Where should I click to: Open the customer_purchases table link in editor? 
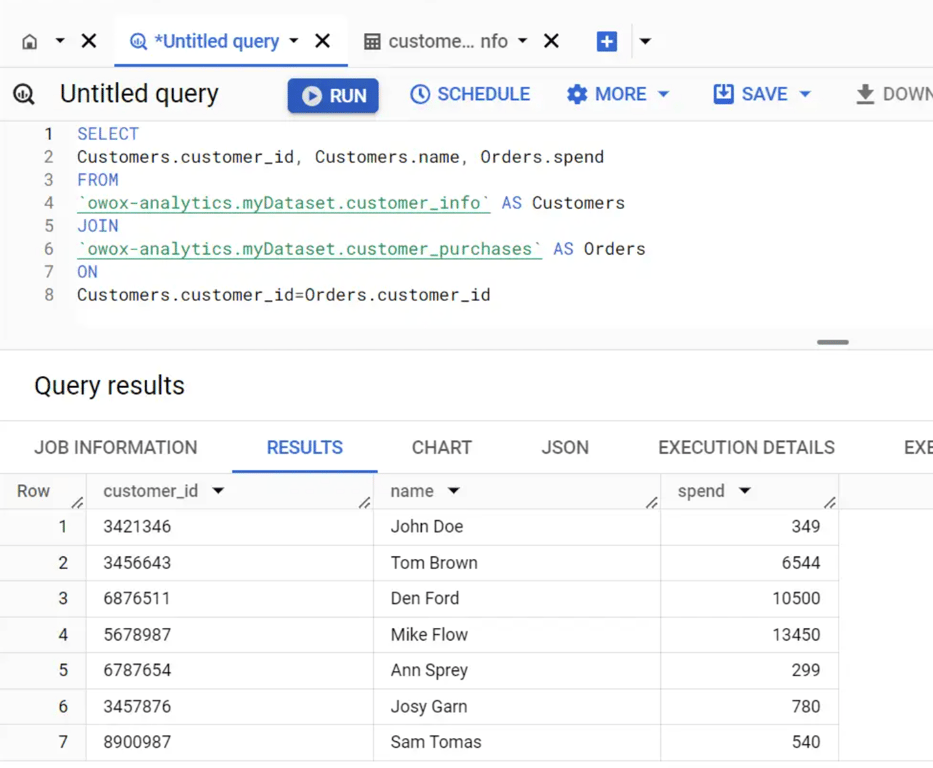tap(309, 249)
